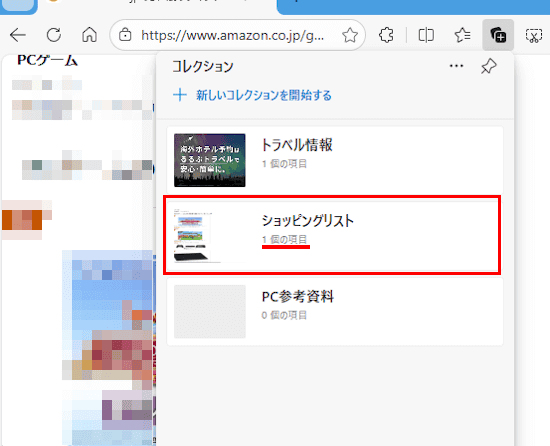Click the トラベル情報 thumbnail image
The width and height of the screenshot is (550, 446).
pos(210,160)
